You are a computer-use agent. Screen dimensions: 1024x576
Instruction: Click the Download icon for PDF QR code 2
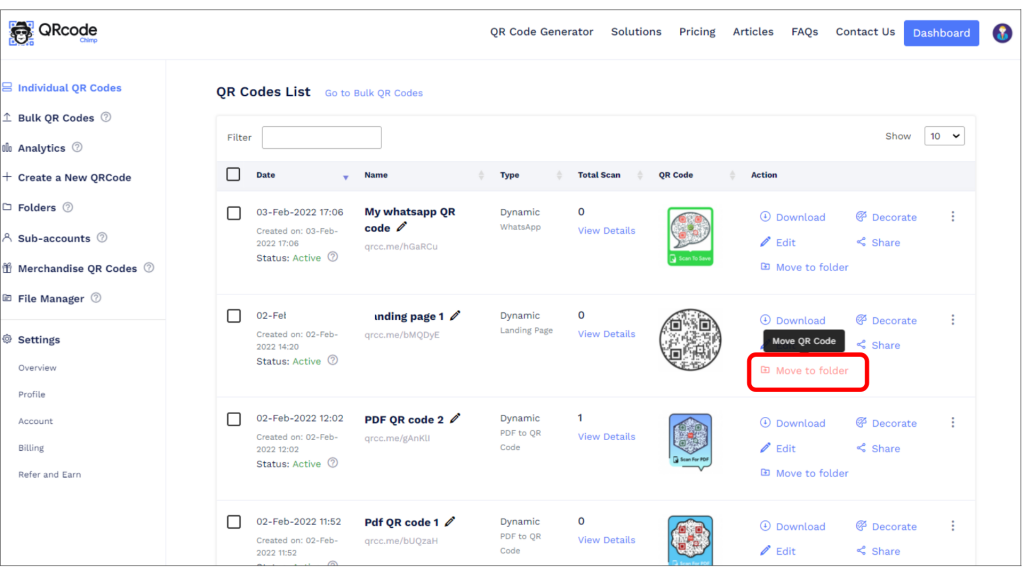point(764,423)
